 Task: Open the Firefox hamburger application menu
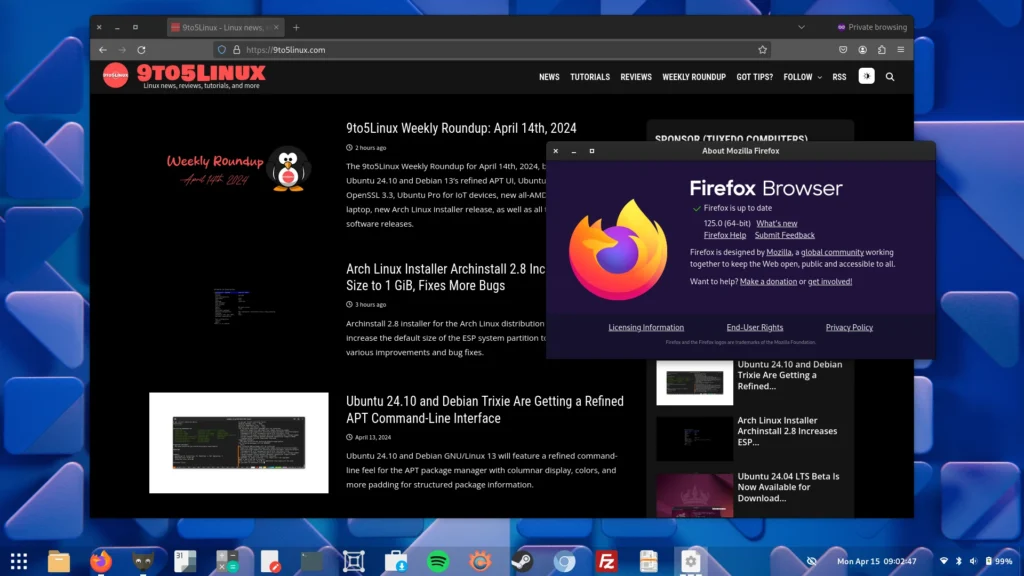901,50
